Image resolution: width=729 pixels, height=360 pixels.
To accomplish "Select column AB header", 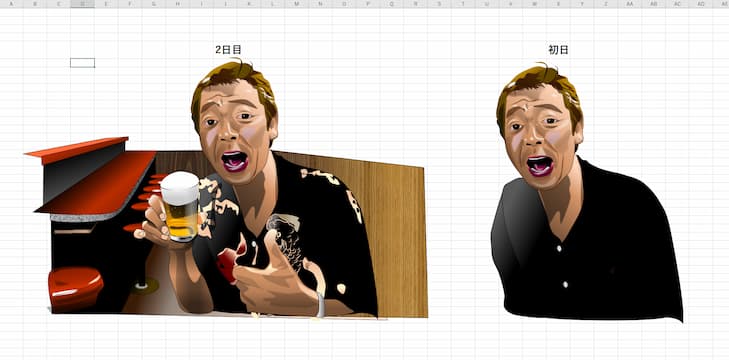I will (653, 4).
